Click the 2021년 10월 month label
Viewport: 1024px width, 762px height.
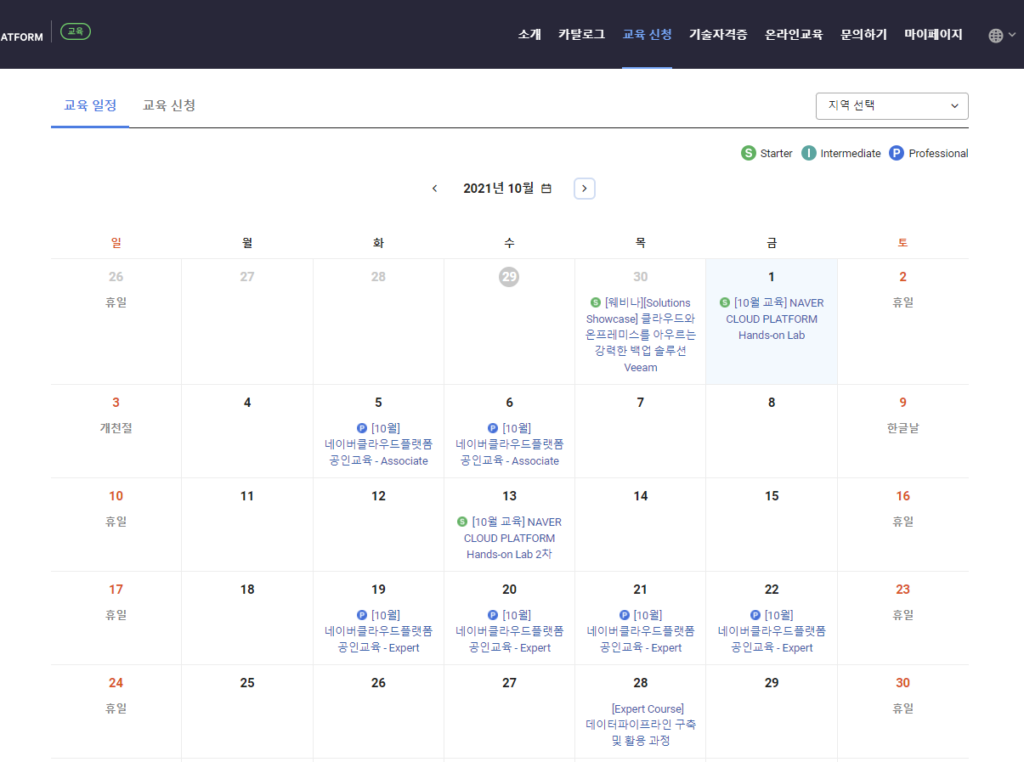point(498,189)
